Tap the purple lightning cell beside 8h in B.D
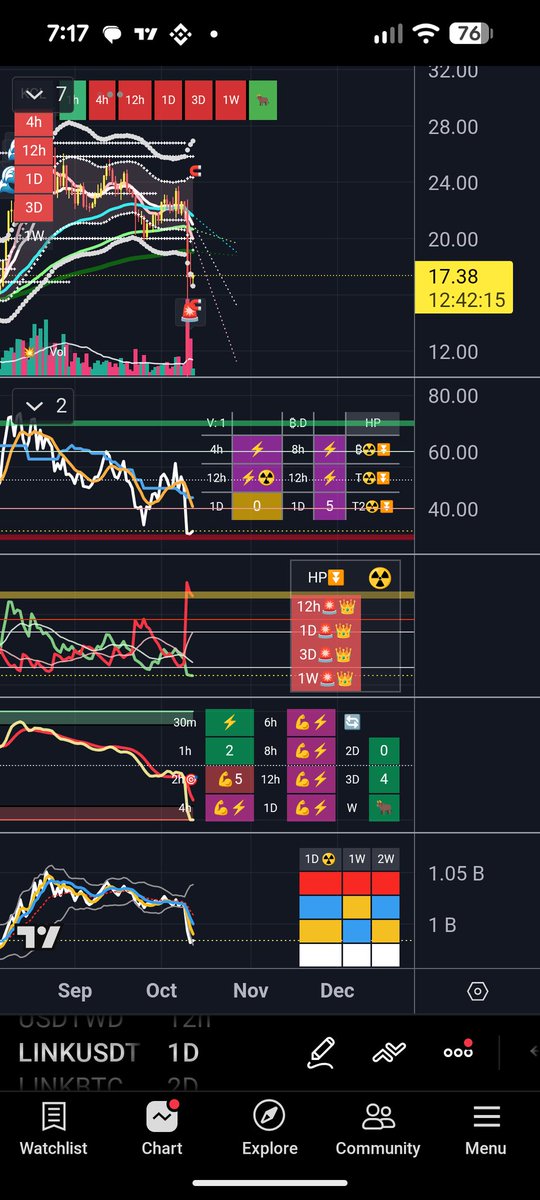 329,450
